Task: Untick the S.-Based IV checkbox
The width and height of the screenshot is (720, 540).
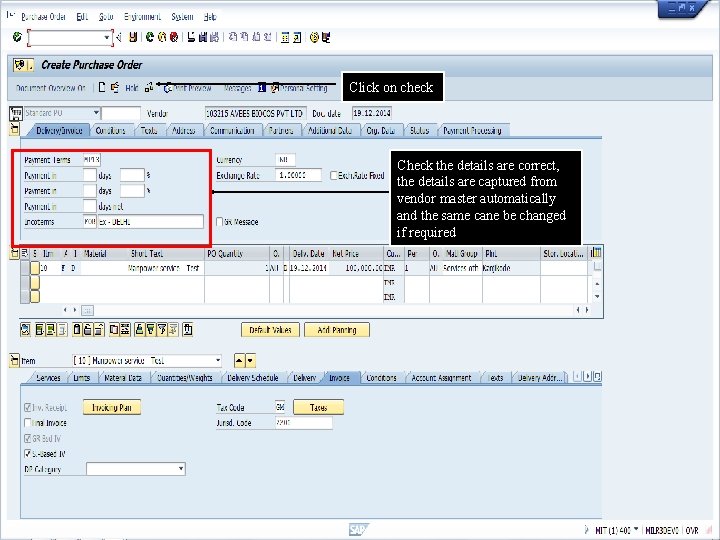Action: pos(28,454)
